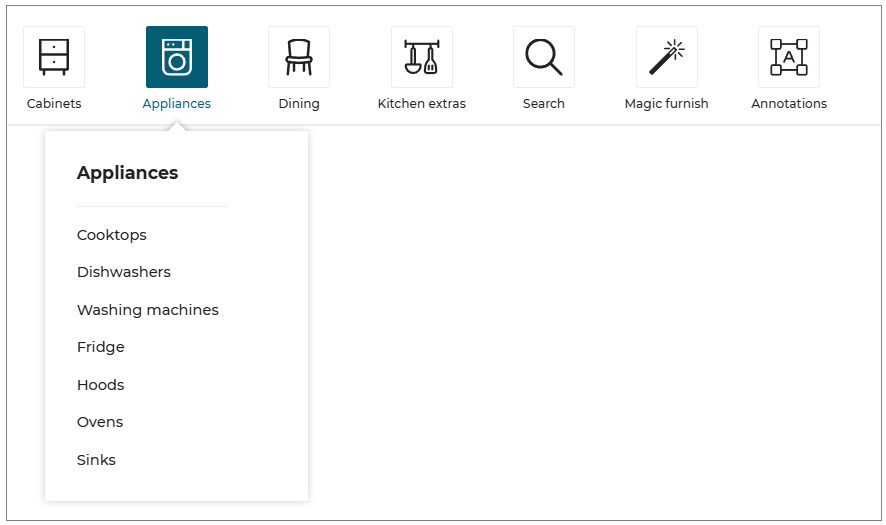
Task: Click the Dining text label
Action: 299,104
